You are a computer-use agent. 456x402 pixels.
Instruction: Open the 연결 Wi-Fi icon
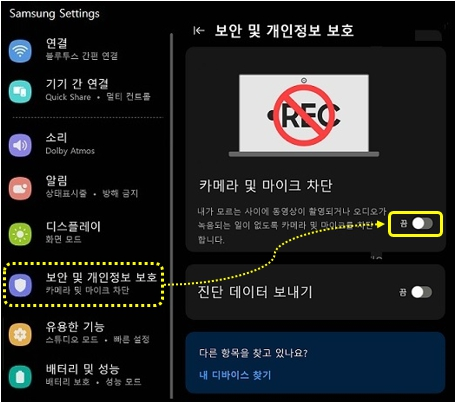click(x=20, y=51)
